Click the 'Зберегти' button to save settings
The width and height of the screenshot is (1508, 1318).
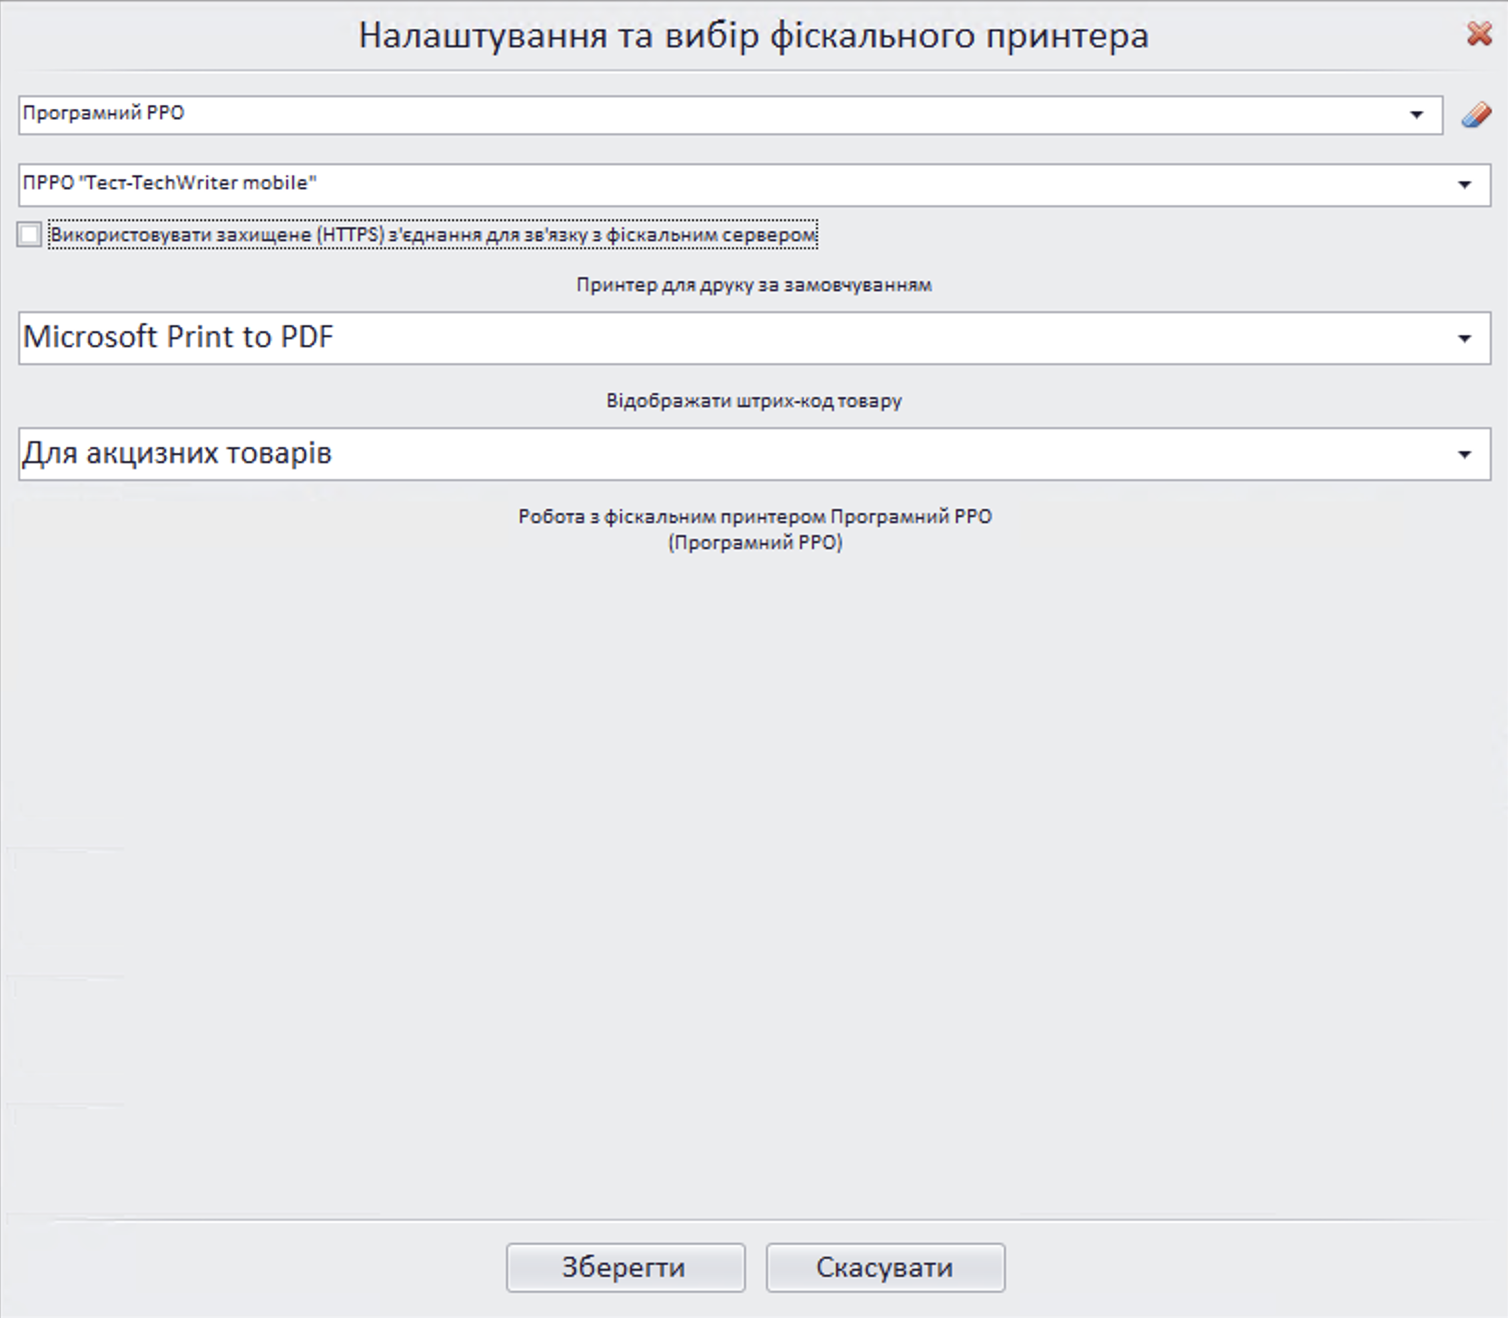[625, 1267]
